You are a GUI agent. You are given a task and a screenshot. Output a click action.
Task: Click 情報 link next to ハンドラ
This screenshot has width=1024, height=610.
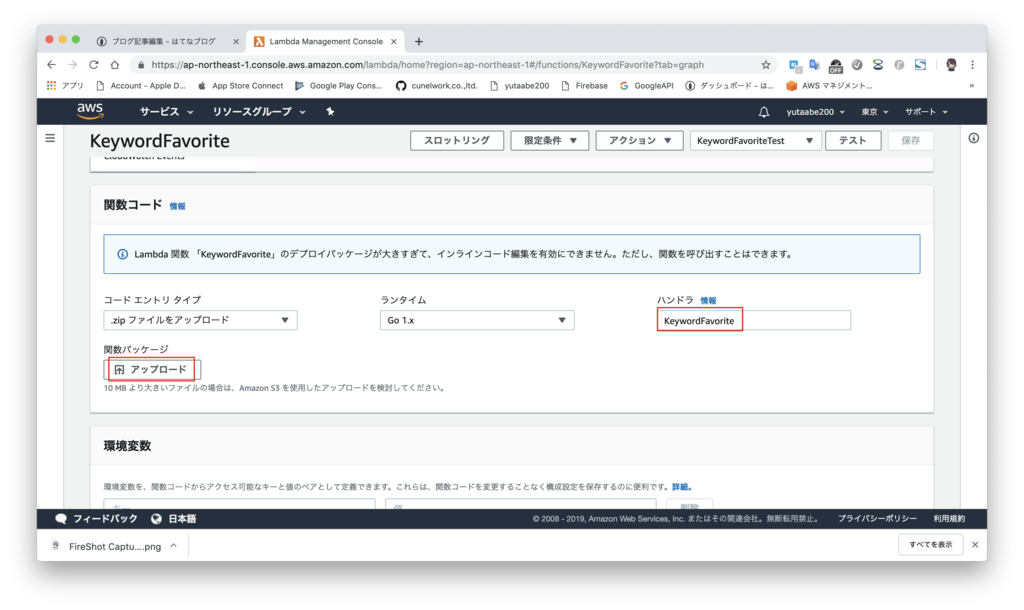pyautogui.click(x=708, y=300)
